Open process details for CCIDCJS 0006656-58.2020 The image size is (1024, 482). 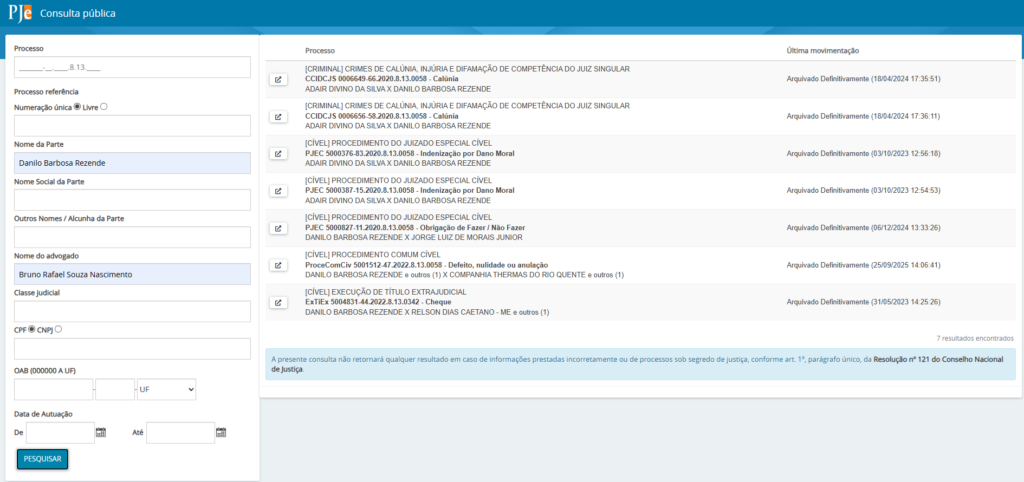coord(278,116)
